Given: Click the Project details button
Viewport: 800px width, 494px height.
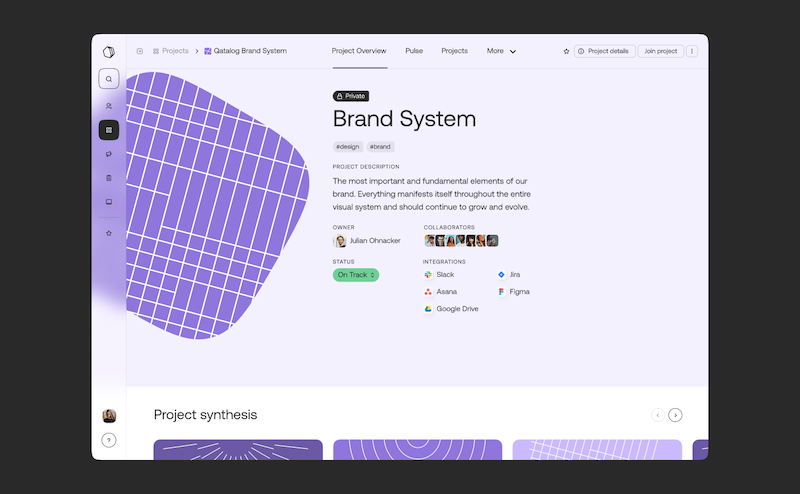Looking at the screenshot, I should [605, 51].
